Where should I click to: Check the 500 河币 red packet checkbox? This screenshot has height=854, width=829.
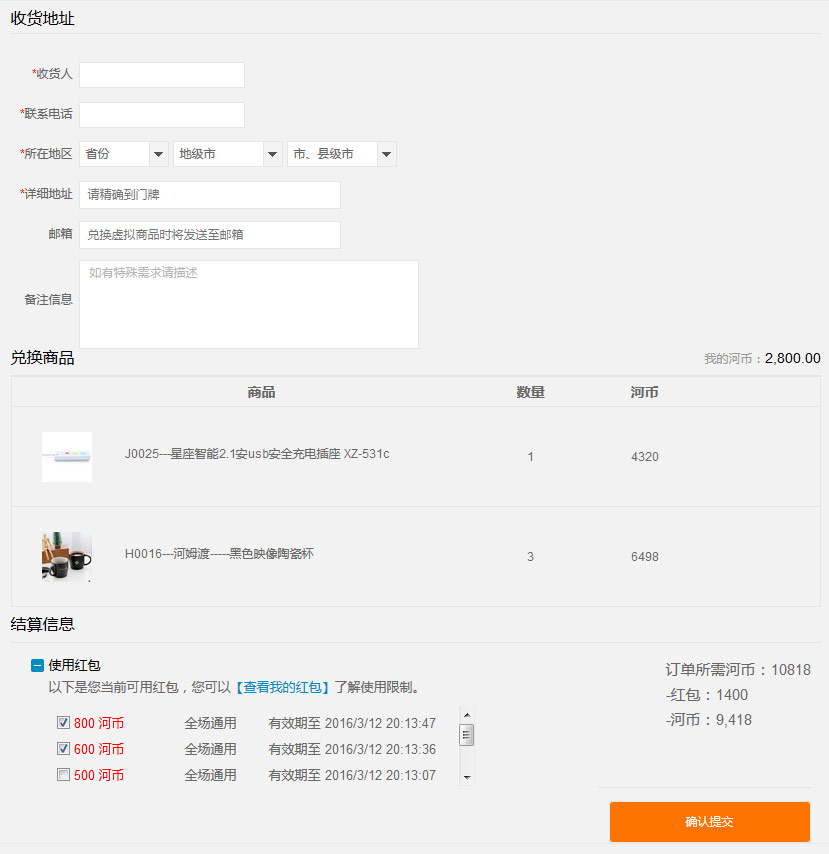coord(63,774)
